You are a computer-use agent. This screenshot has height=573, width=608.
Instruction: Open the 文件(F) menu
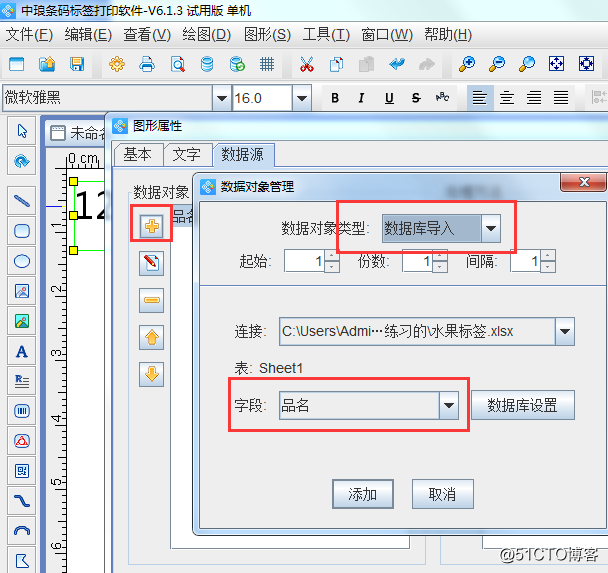click(x=29, y=35)
